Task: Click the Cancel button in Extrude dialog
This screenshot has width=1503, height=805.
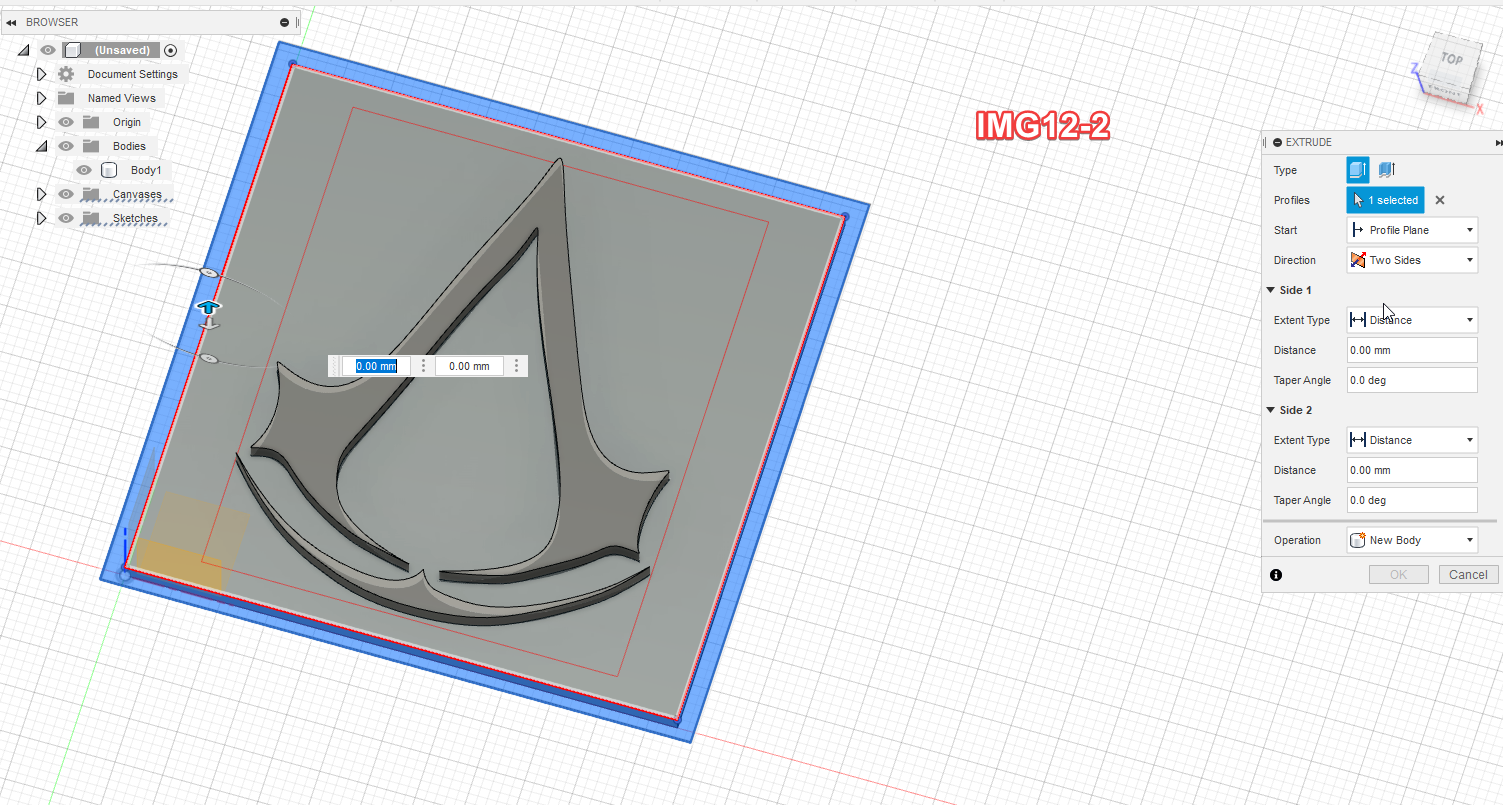Action: 1468,574
